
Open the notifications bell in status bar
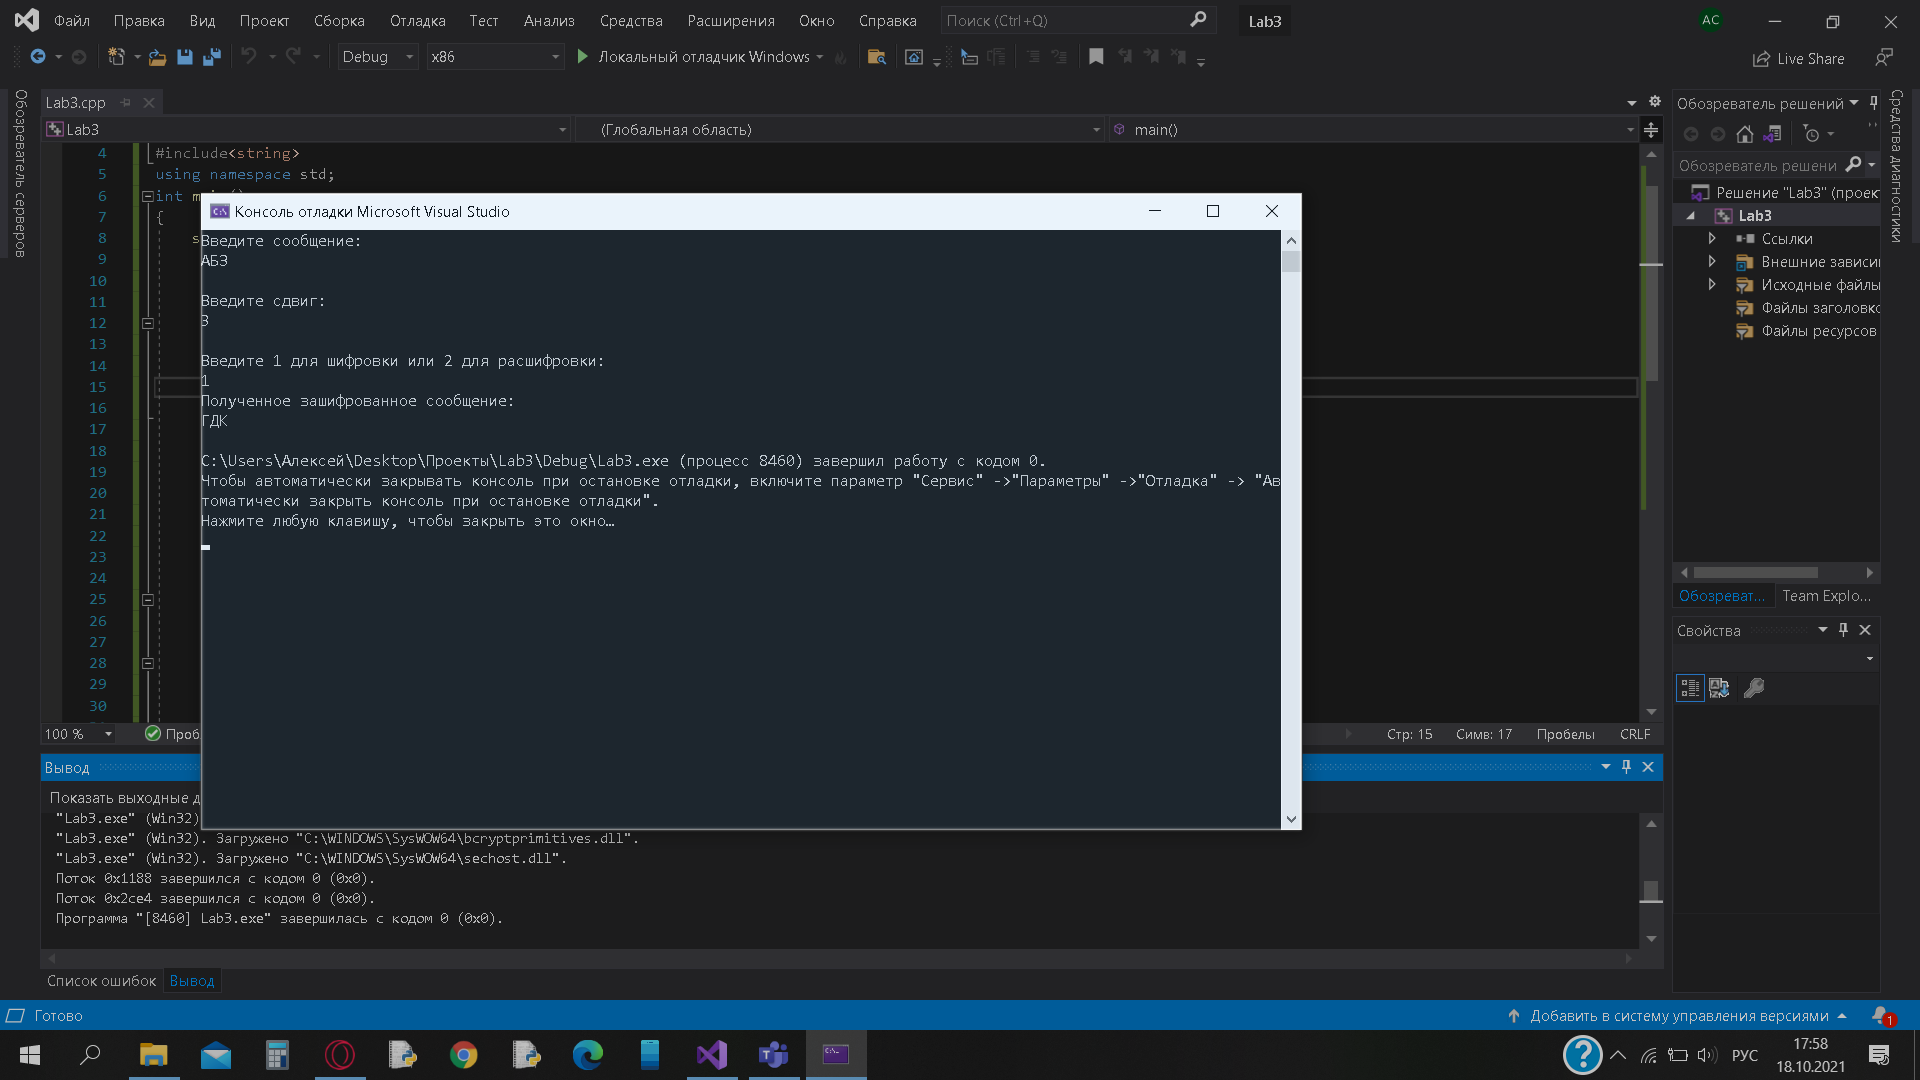1881,1016
